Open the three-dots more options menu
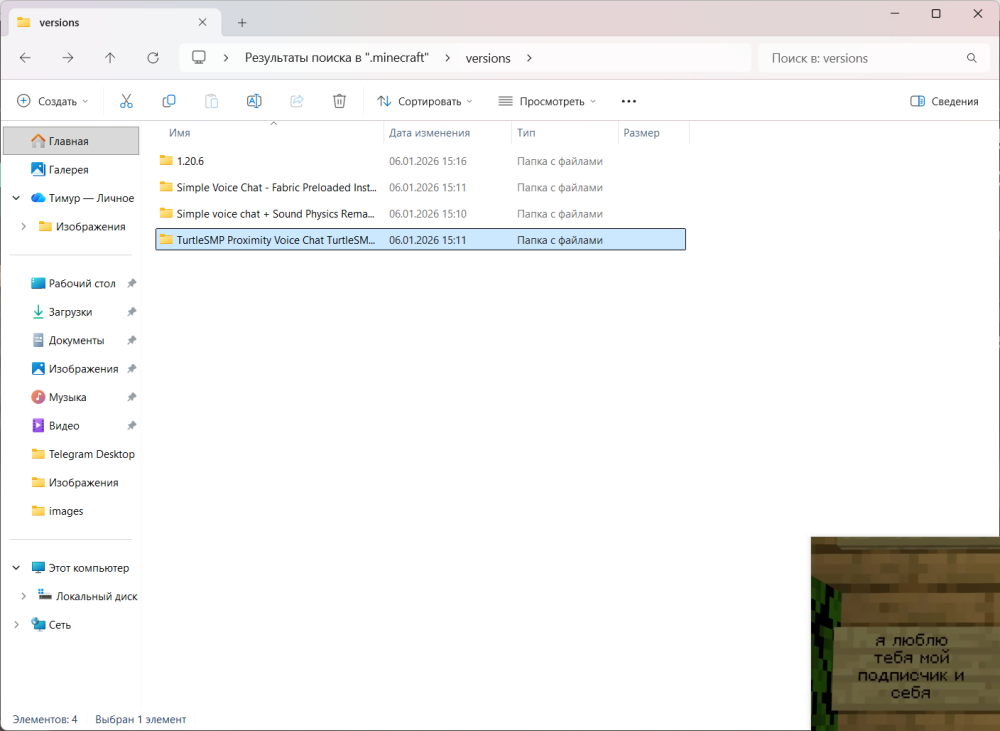 [629, 101]
